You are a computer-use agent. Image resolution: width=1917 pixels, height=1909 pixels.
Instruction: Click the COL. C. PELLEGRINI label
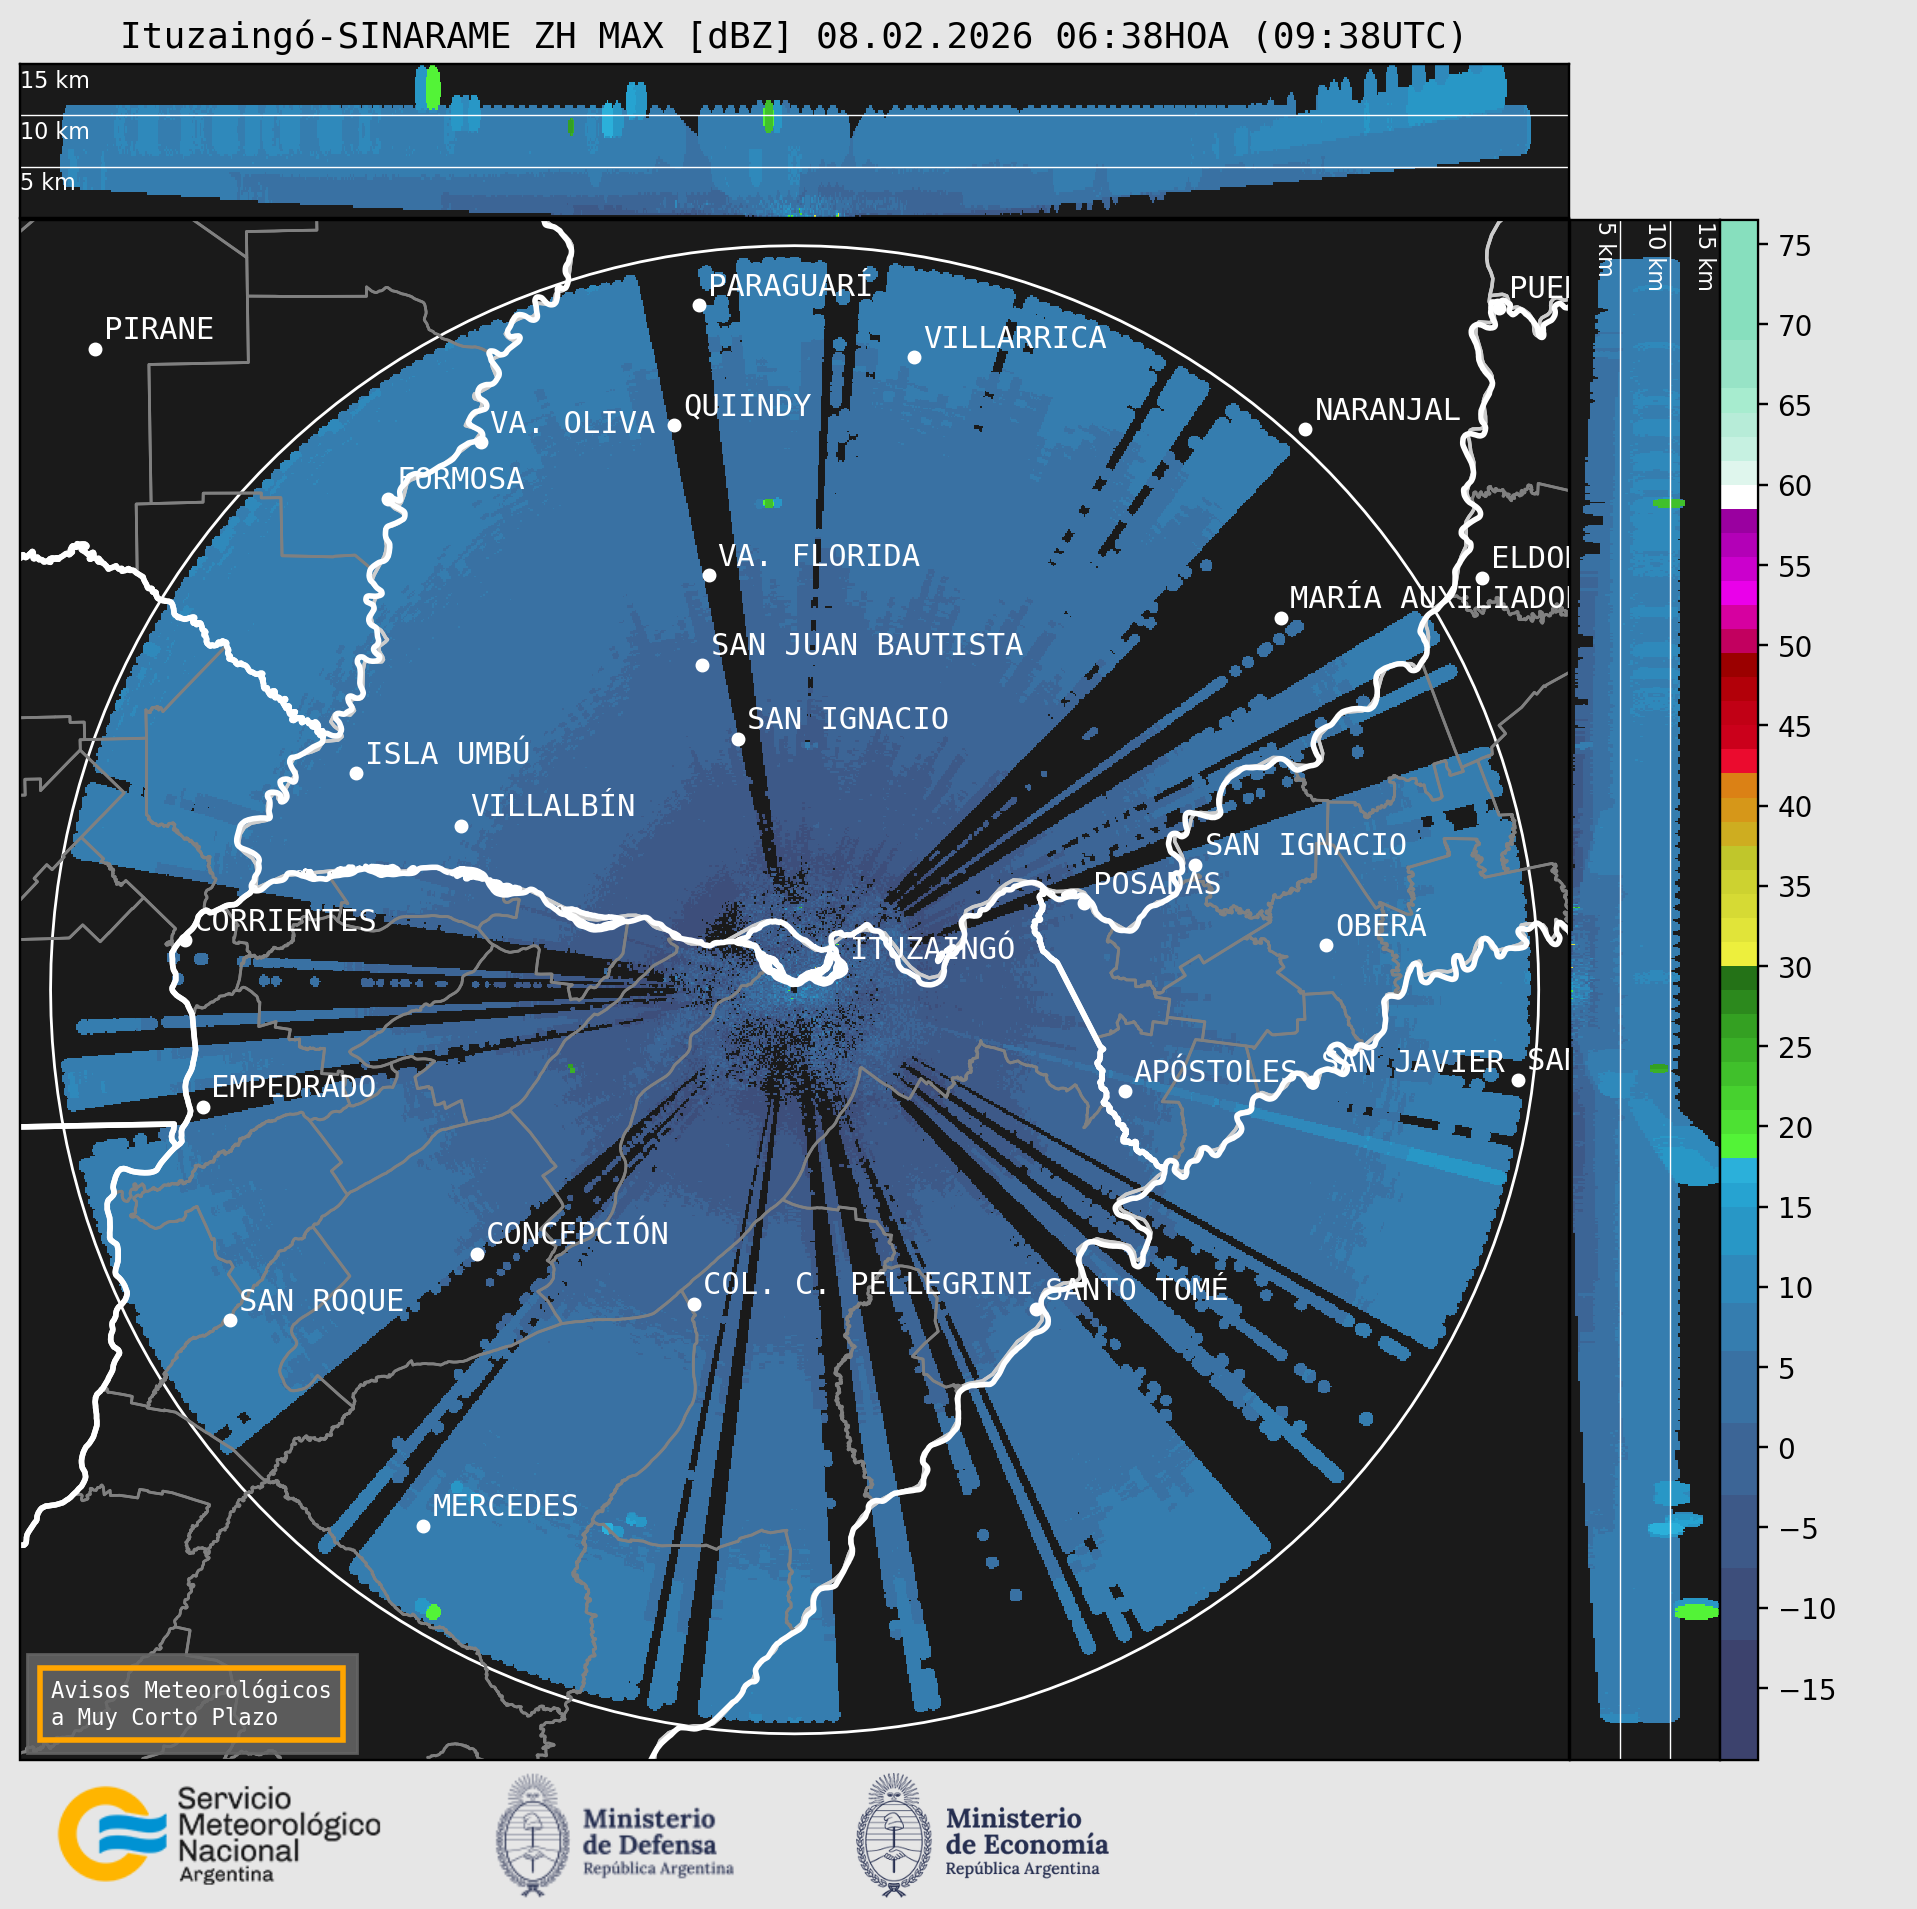pyautogui.click(x=868, y=1284)
